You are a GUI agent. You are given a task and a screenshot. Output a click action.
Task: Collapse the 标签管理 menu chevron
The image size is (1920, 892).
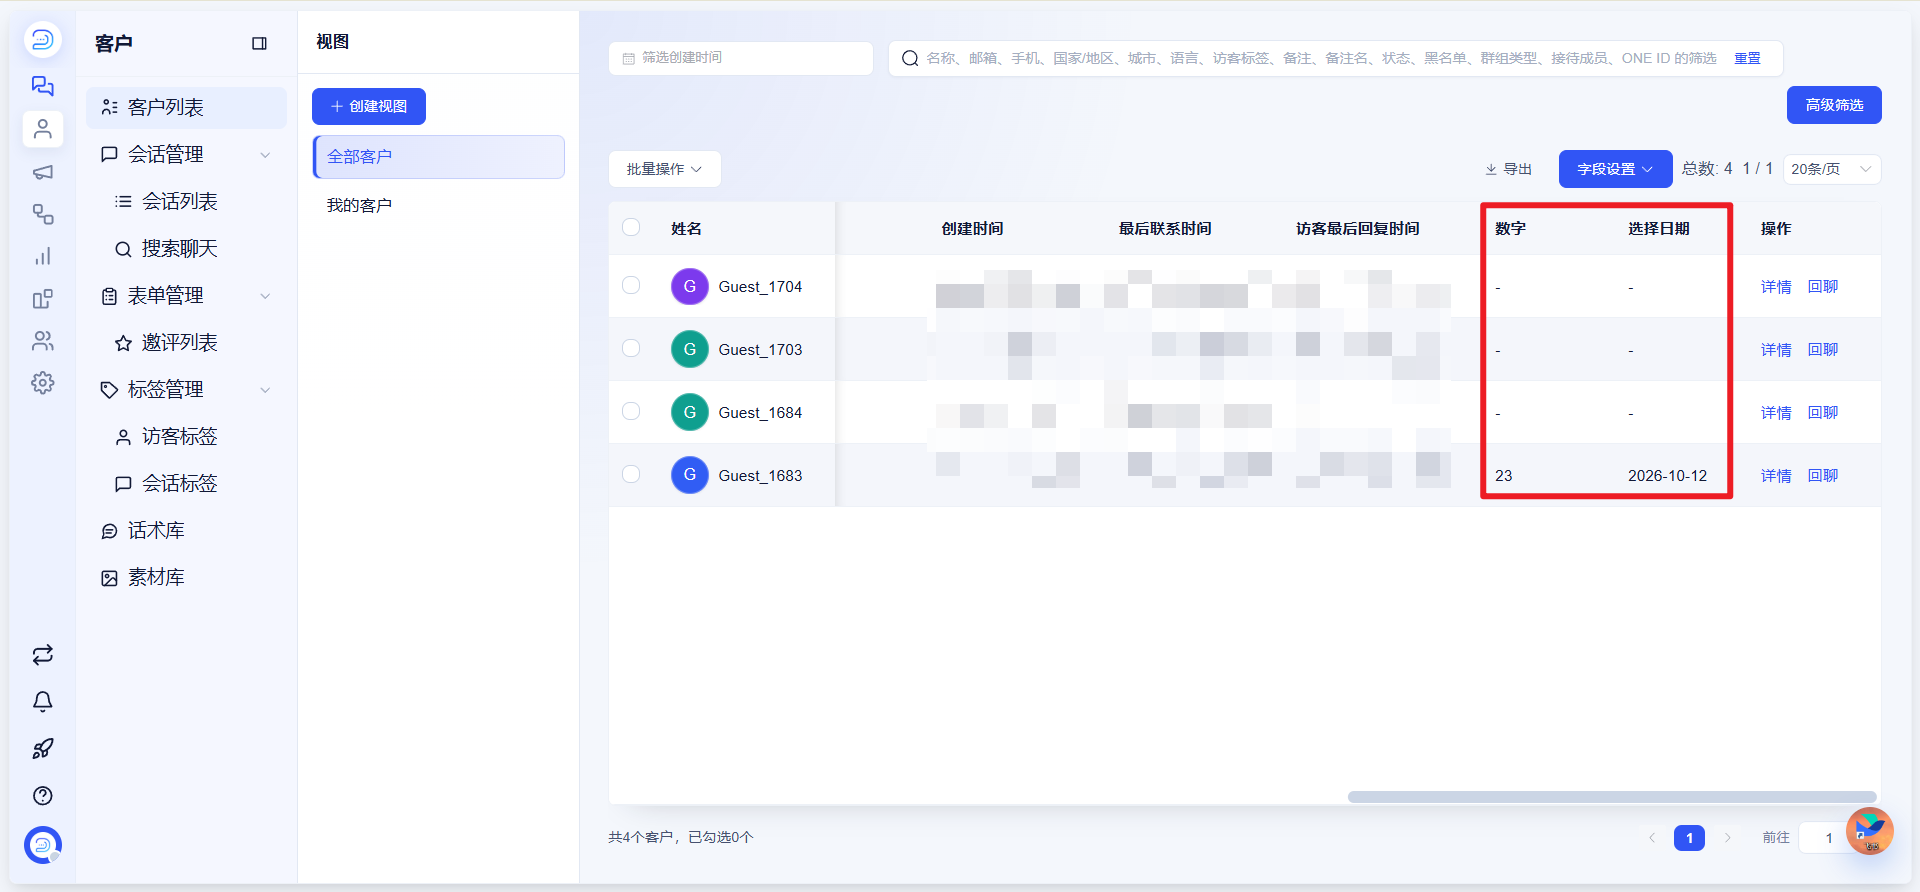point(265,390)
